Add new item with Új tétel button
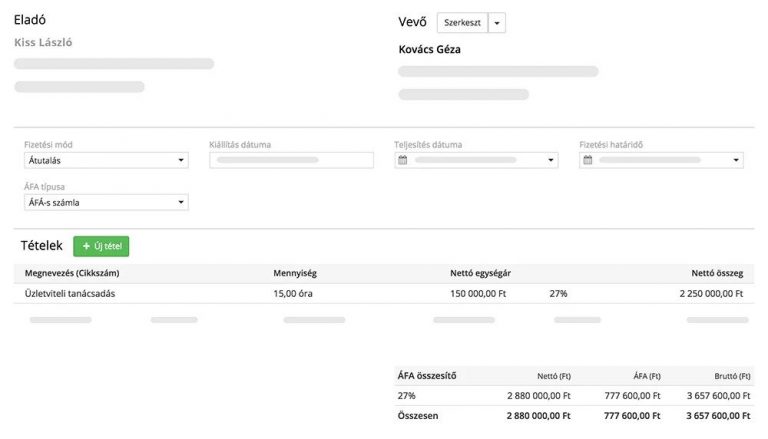This screenshot has width=768, height=439. [x=101, y=246]
